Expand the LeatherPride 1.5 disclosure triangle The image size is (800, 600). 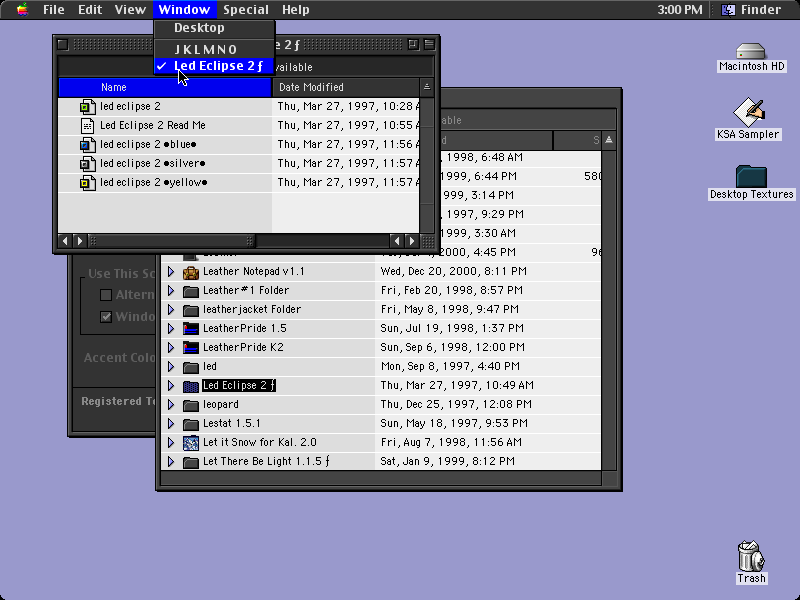(171, 329)
